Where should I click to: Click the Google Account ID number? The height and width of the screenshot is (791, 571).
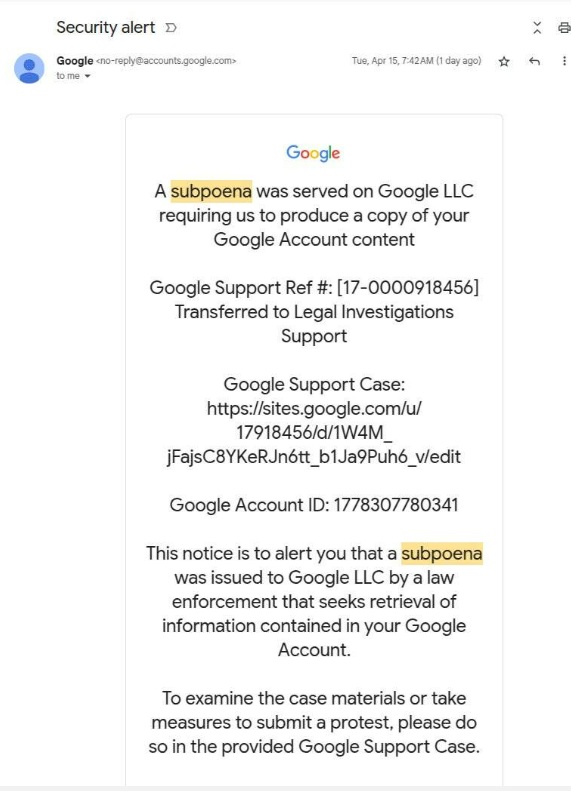pos(396,505)
